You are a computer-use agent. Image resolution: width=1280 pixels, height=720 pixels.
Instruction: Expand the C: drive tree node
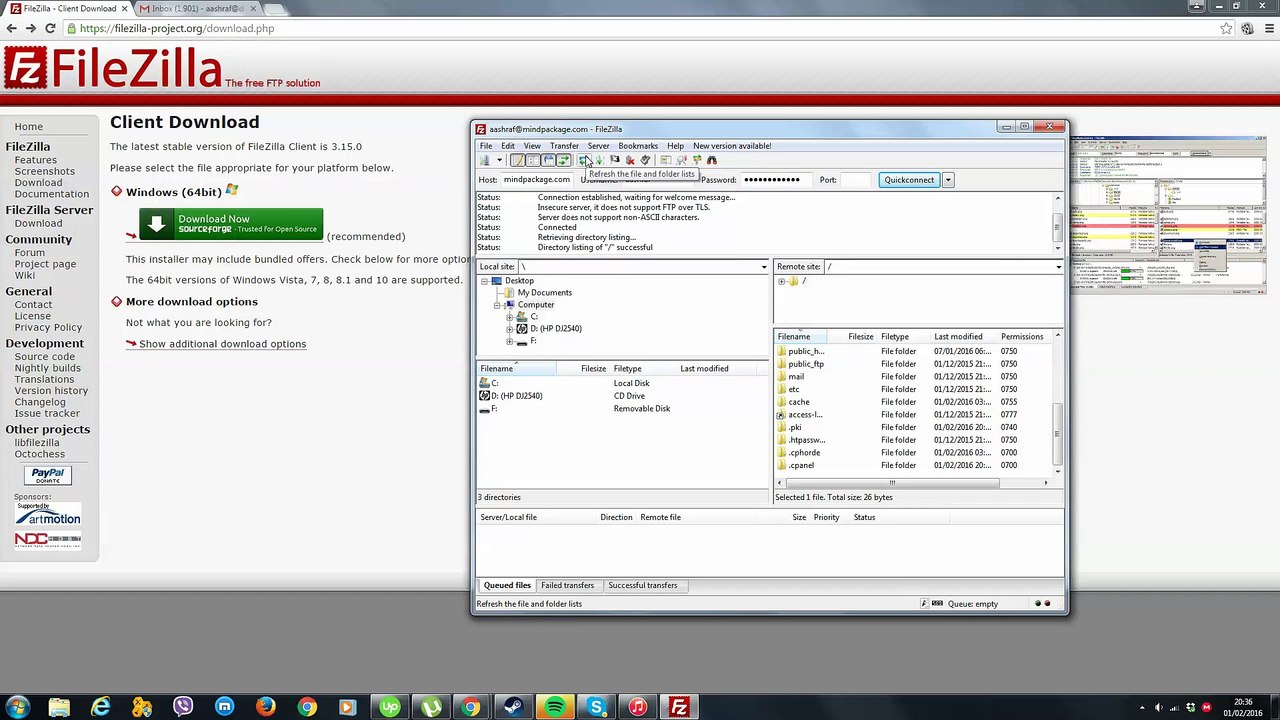(x=509, y=317)
